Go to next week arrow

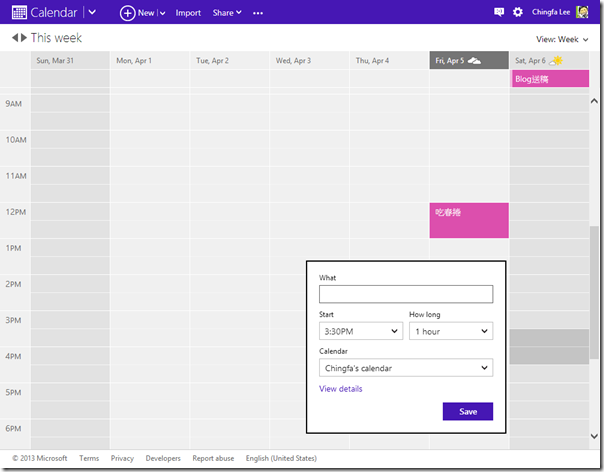click(x=24, y=38)
